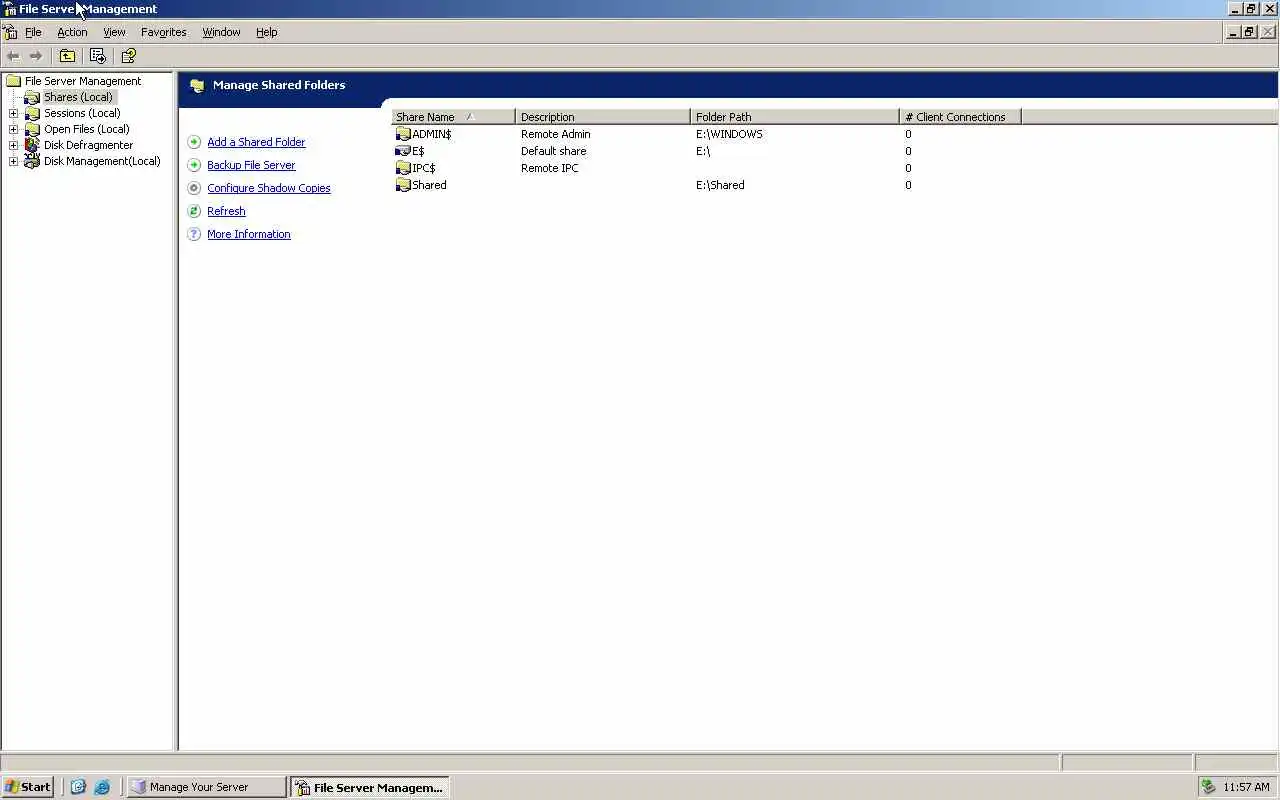1280x800 pixels.
Task: Select the Disk Defragmenter tree label
Action: pyautogui.click(x=88, y=145)
